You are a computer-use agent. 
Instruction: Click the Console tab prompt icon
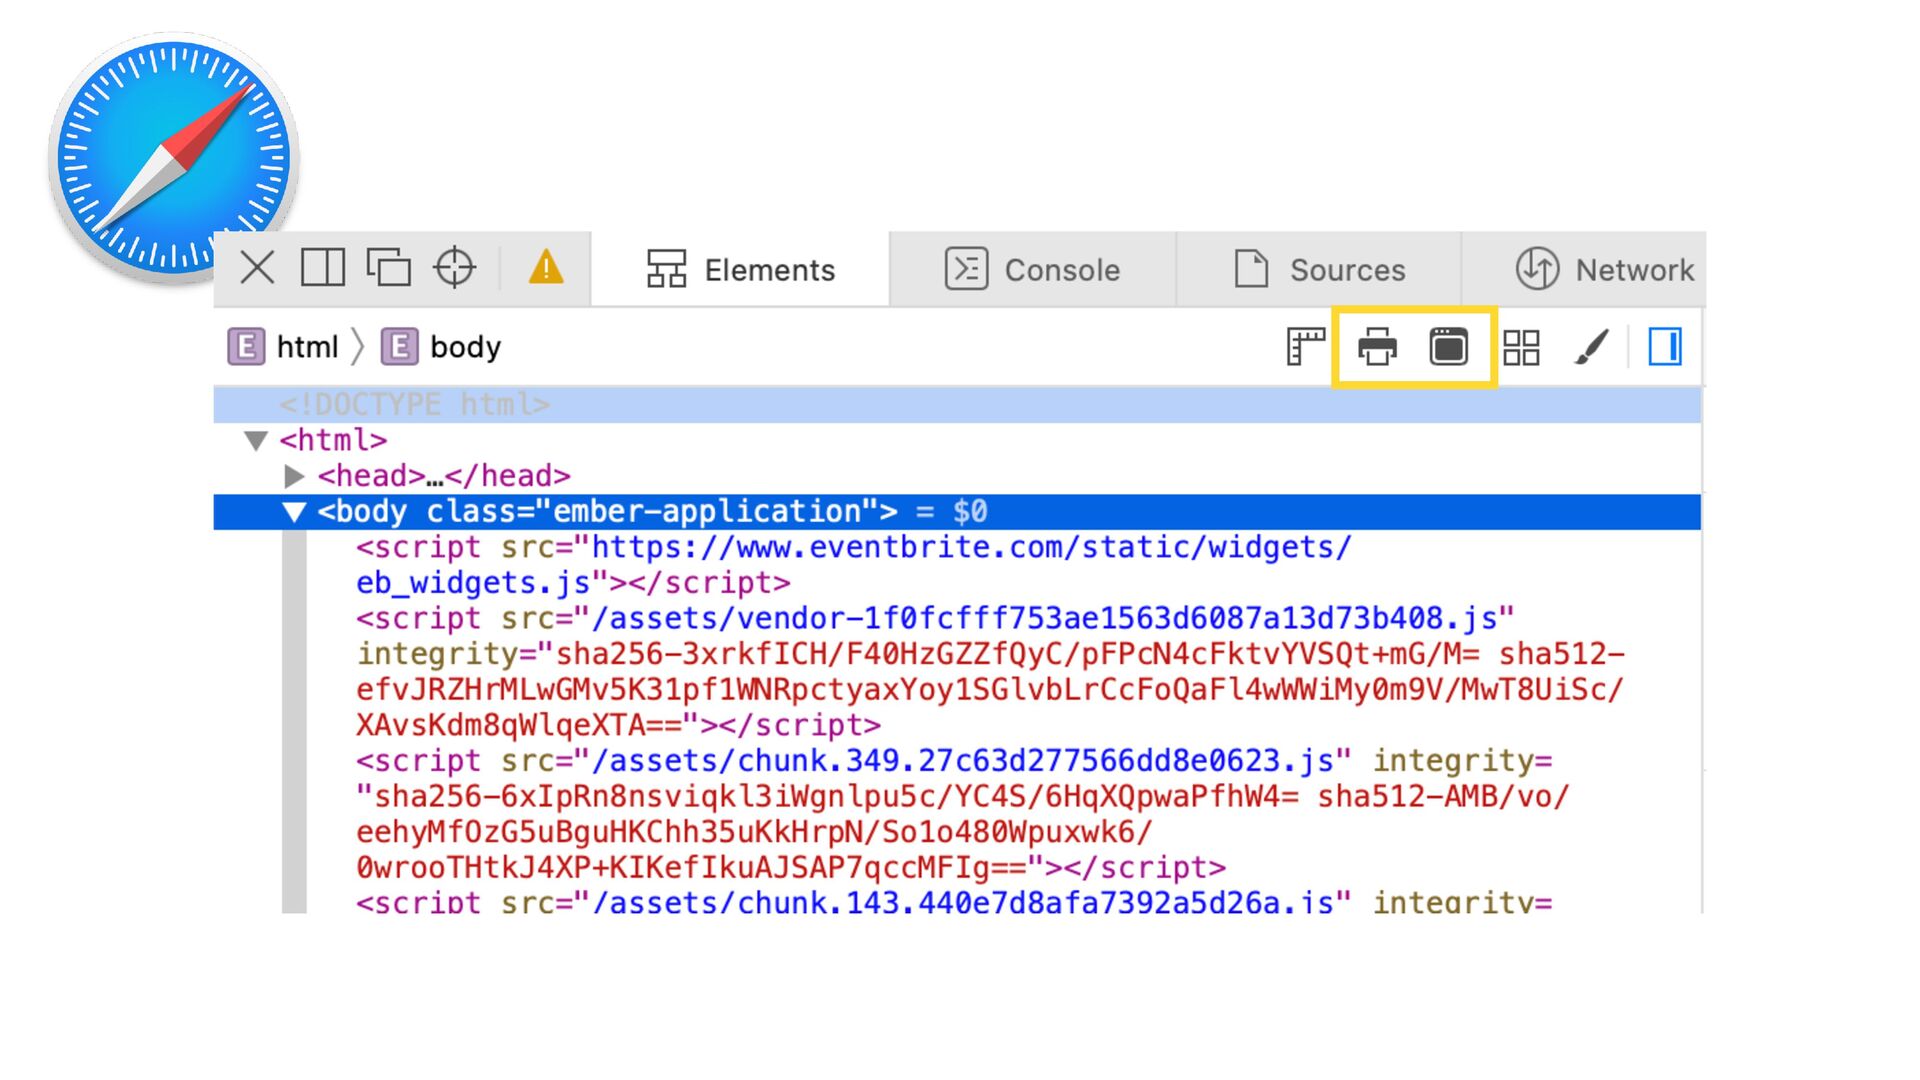click(966, 269)
